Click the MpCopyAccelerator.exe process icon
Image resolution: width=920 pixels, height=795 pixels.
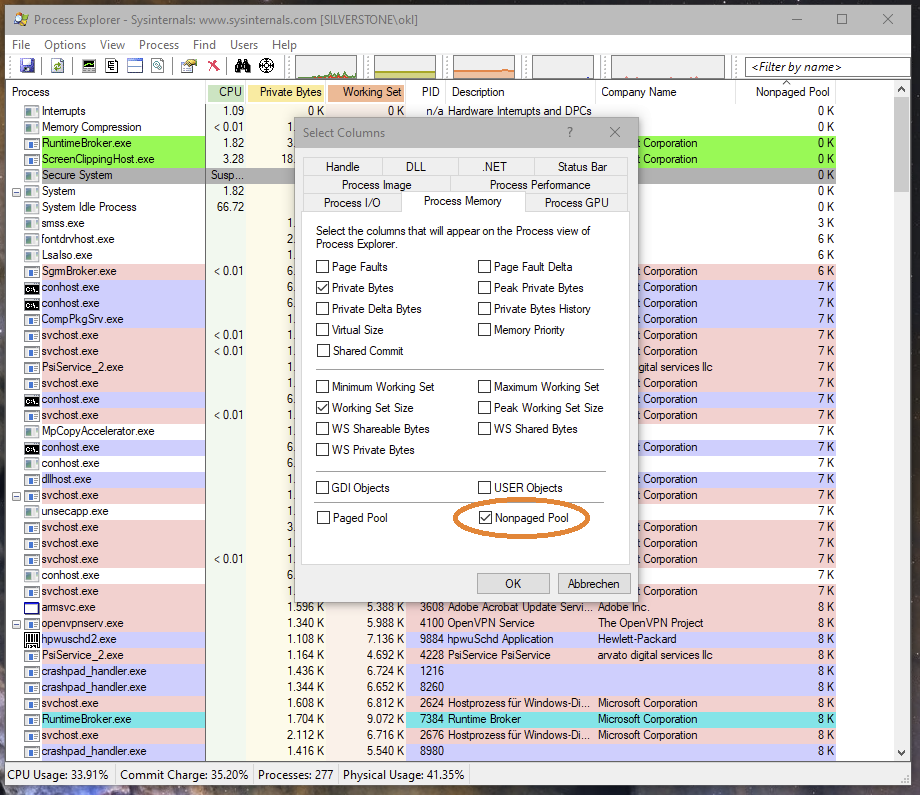click(32, 432)
